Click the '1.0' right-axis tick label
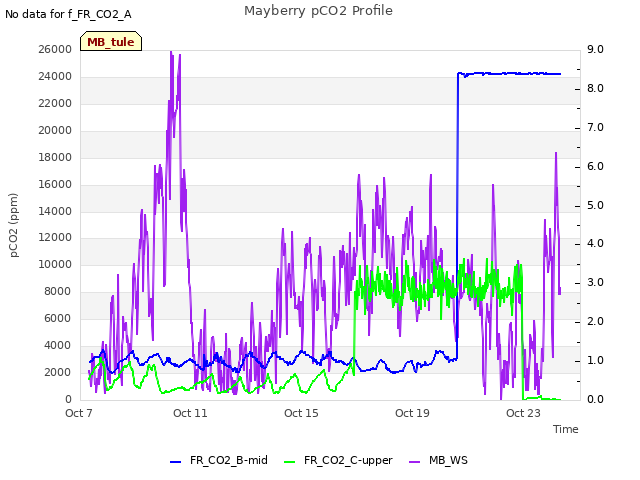640x480 pixels. click(x=595, y=360)
